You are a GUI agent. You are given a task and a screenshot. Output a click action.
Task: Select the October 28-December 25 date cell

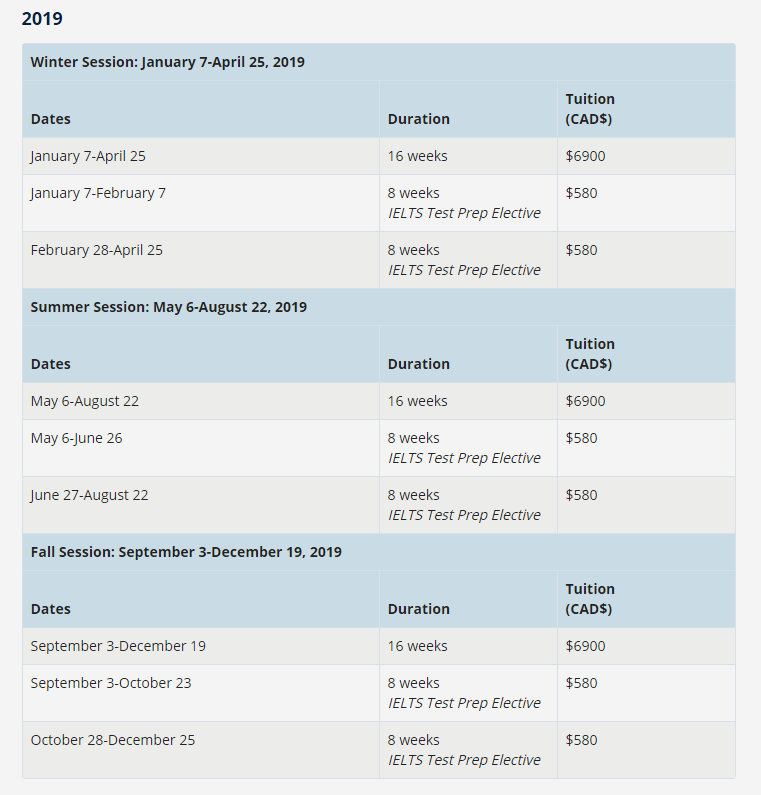pyautogui.click(x=201, y=750)
